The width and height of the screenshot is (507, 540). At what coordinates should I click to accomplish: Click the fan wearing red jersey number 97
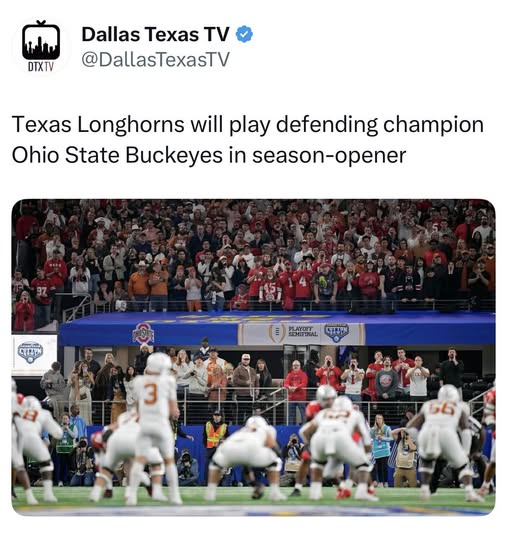pyautogui.click(x=42, y=293)
